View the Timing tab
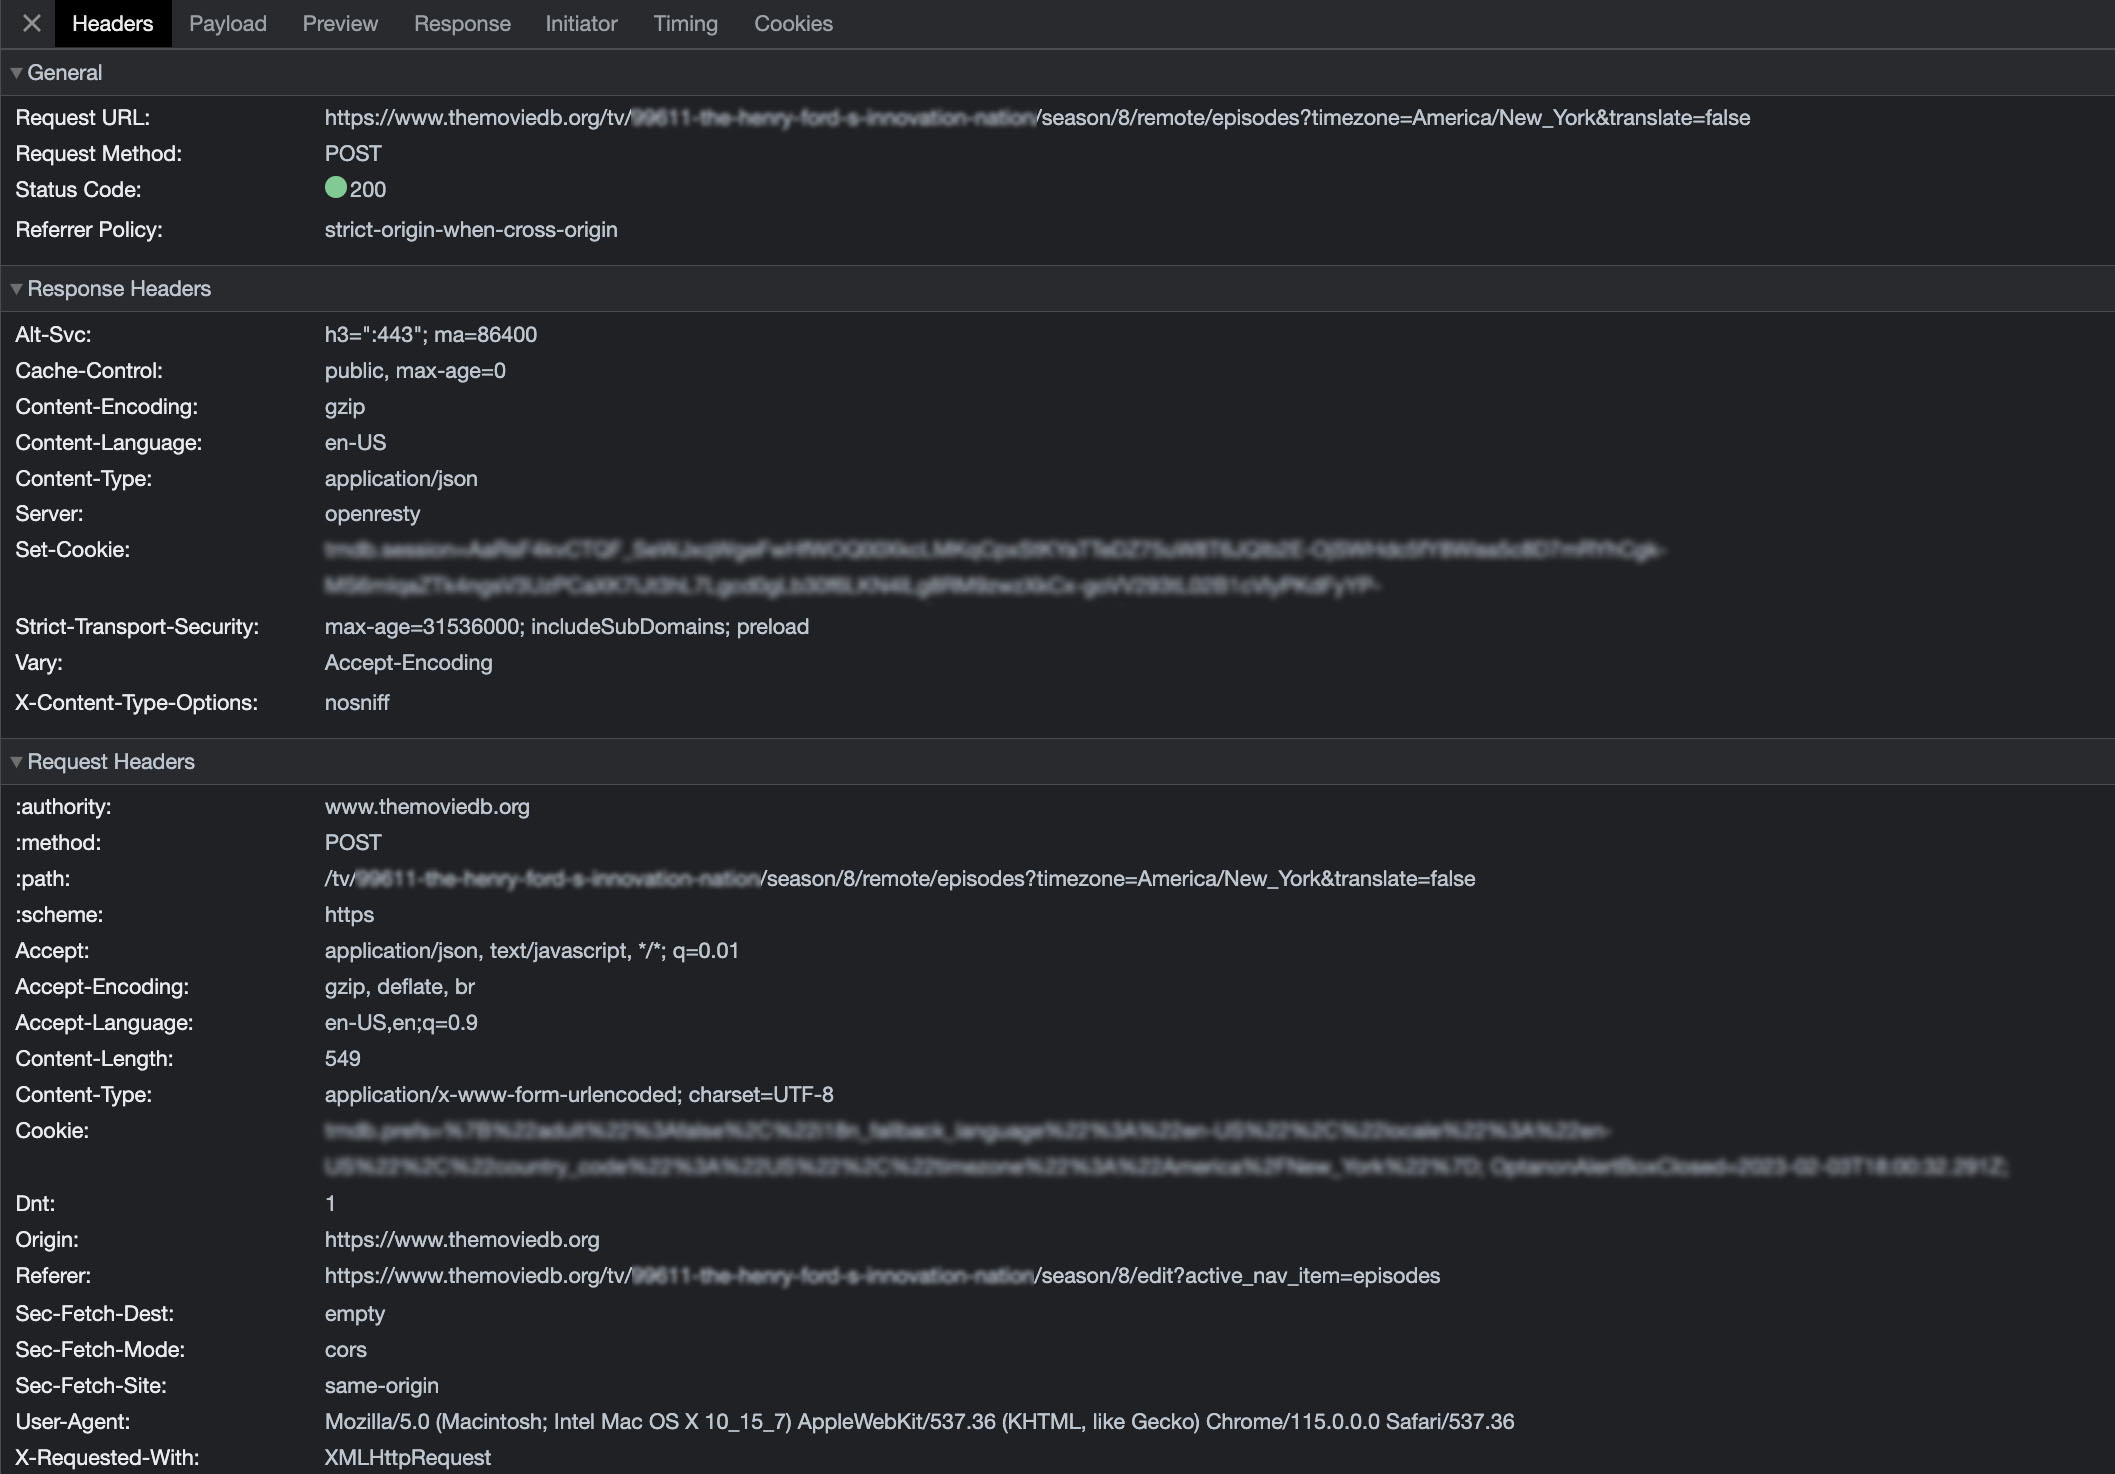The image size is (2115, 1474). click(685, 23)
